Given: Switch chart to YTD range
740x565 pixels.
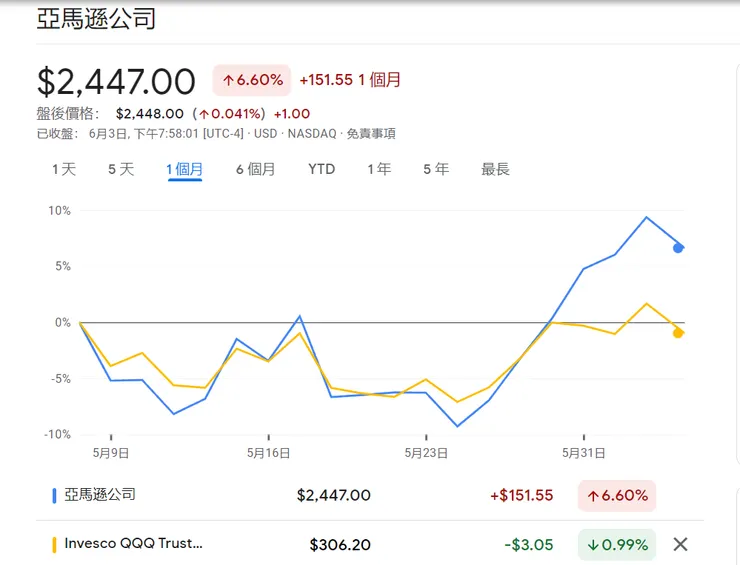Looking at the screenshot, I should (x=321, y=169).
